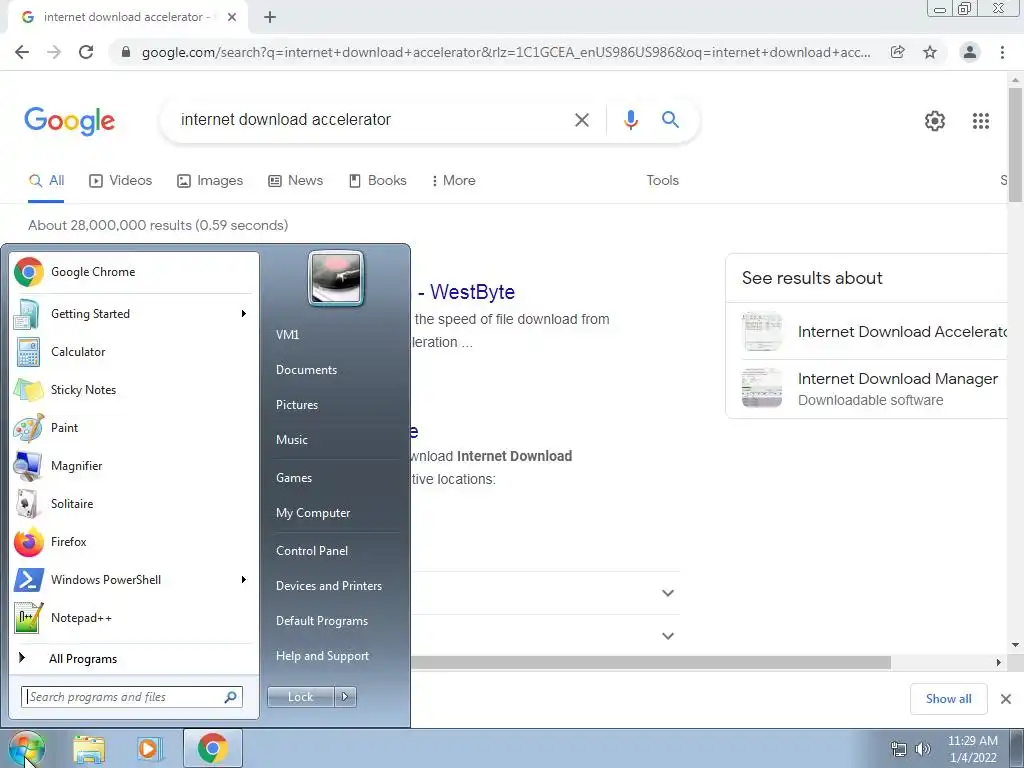Open More search filters dropdown

[x=453, y=180]
